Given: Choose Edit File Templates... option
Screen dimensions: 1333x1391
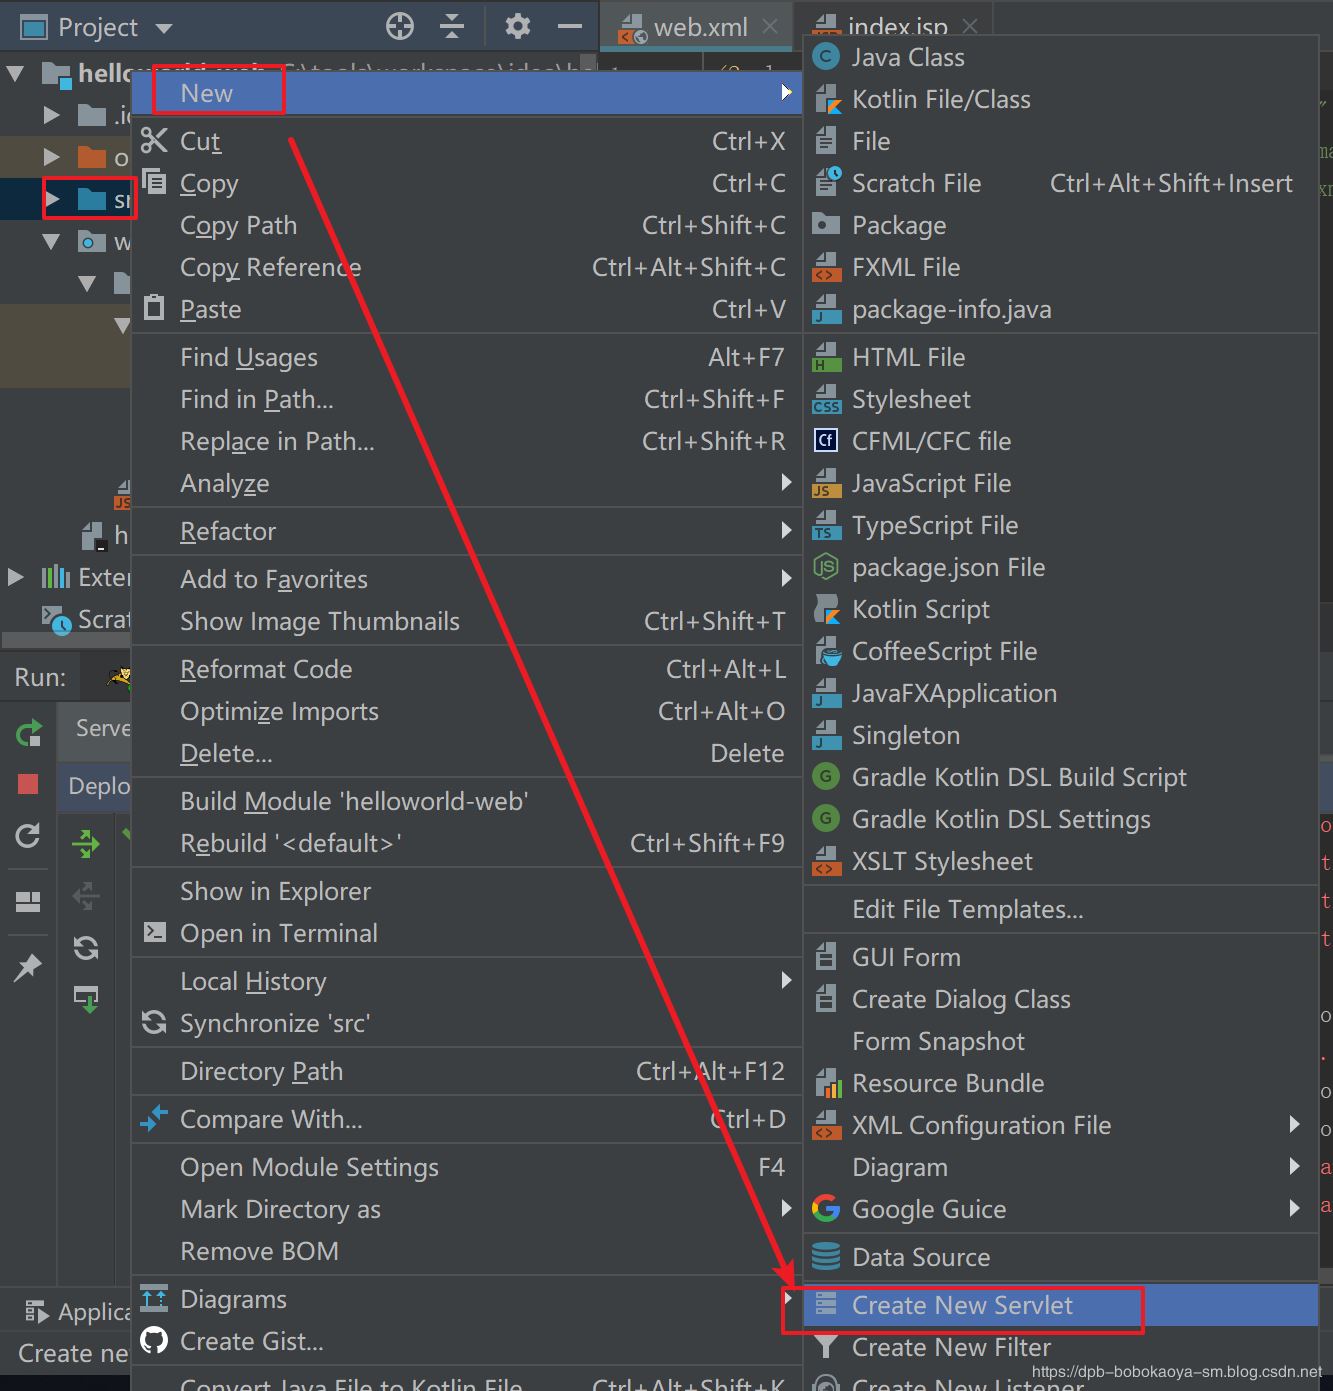Looking at the screenshot, I should tap(967, 909).
